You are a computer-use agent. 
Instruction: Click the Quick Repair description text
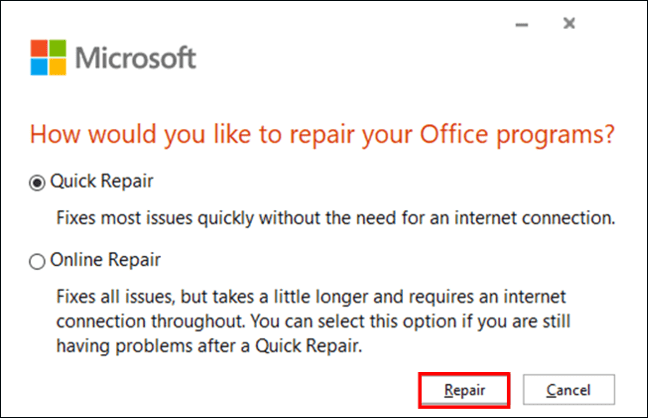click(x=332, y=215)
